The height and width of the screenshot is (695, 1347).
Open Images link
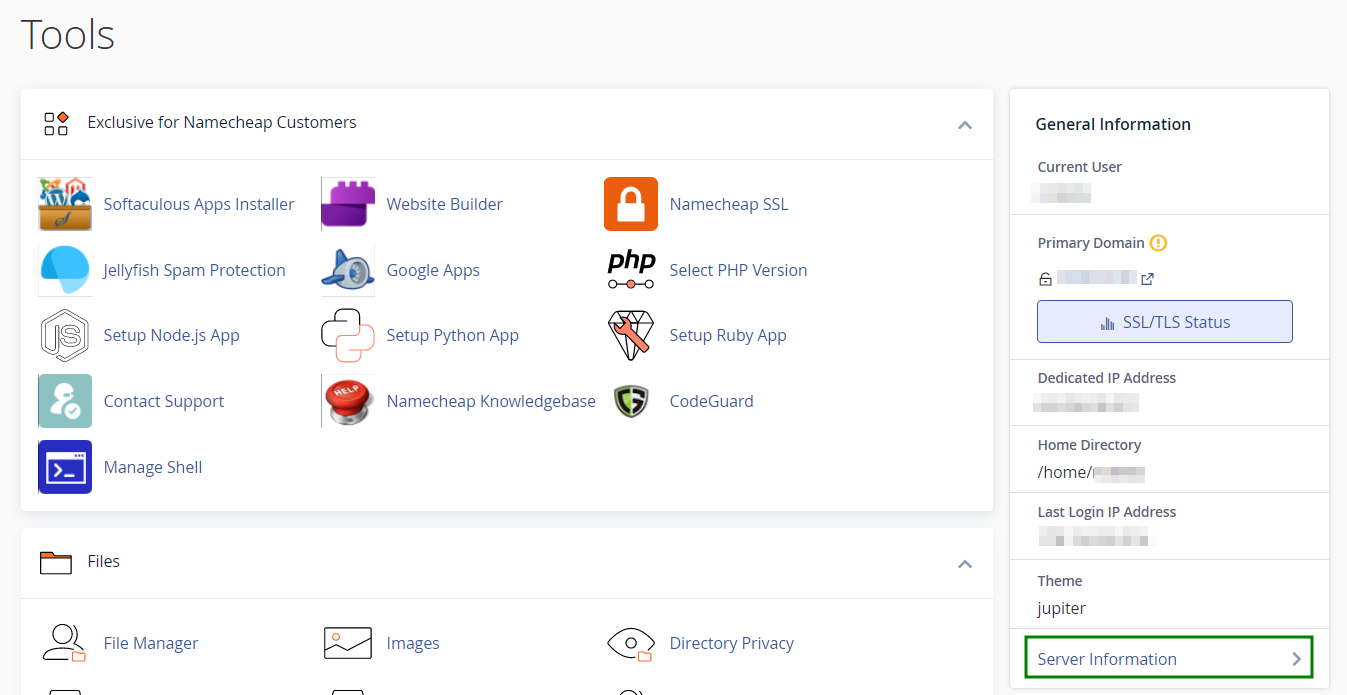(x=413, y=643)
